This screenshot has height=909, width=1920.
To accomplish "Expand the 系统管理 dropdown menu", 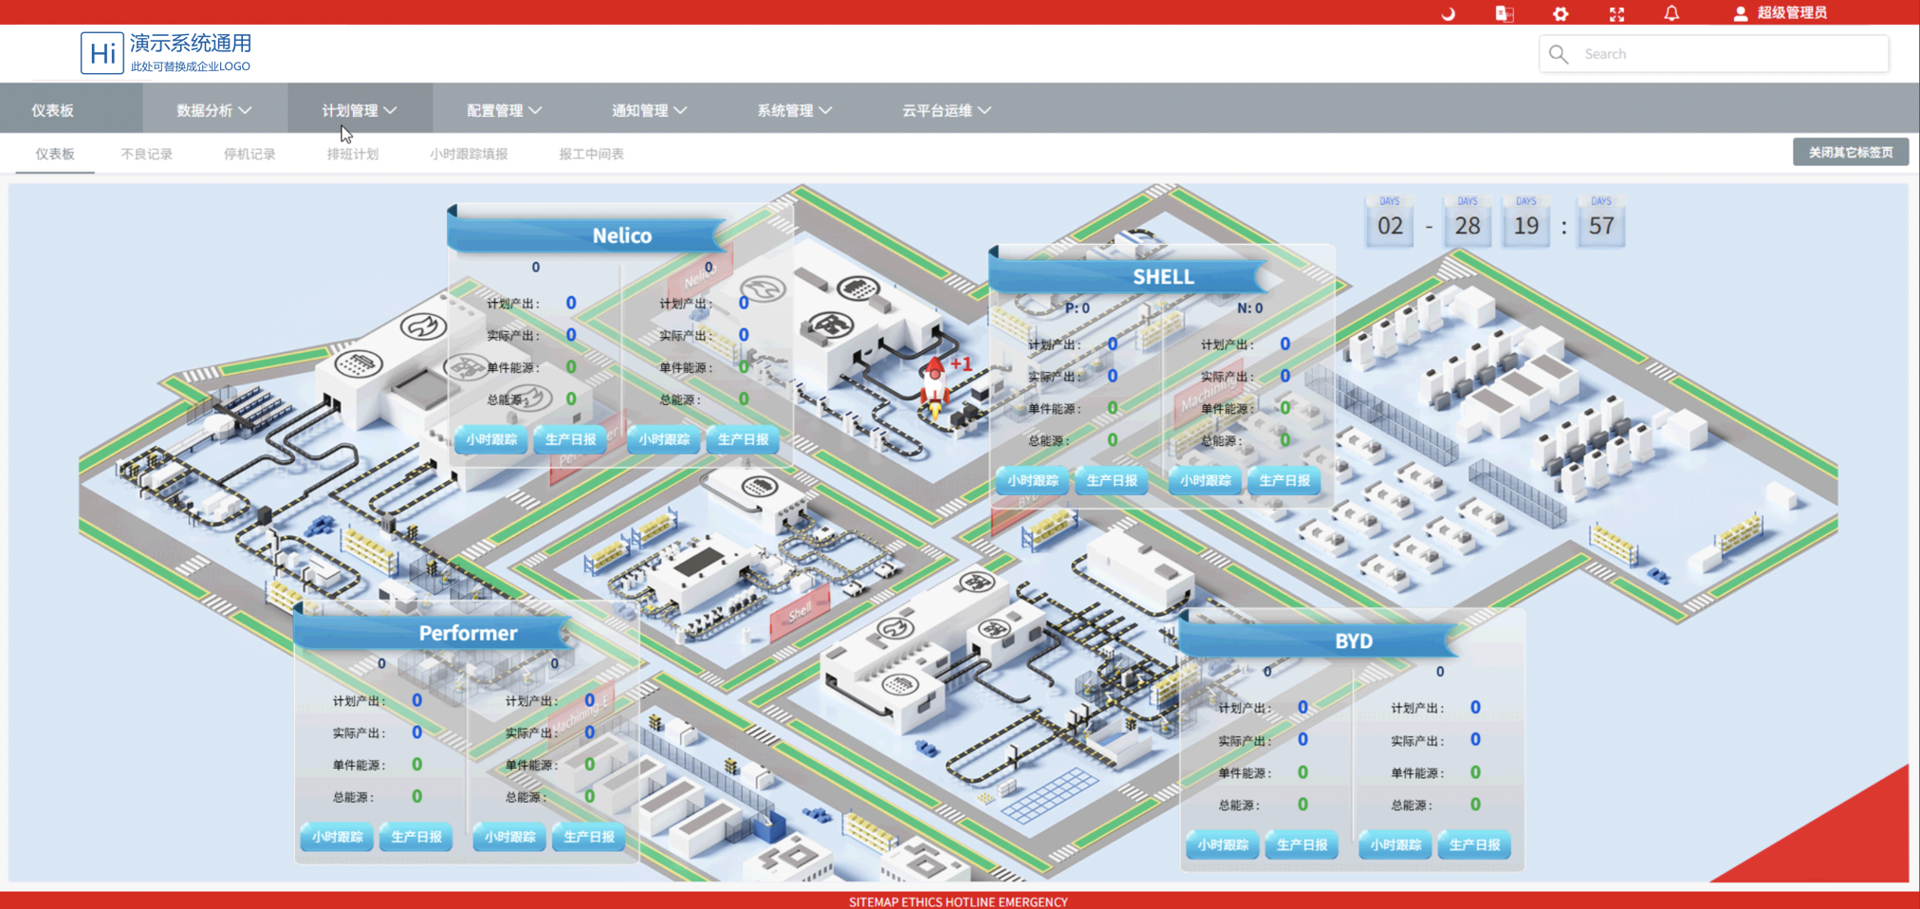I will tap(794, 110).
